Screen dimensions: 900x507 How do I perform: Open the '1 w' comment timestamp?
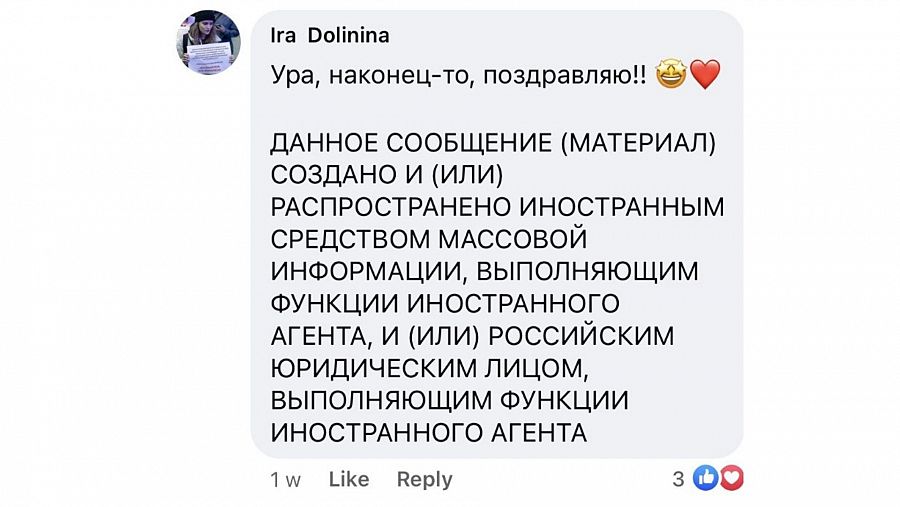click(x=285, y=480)
